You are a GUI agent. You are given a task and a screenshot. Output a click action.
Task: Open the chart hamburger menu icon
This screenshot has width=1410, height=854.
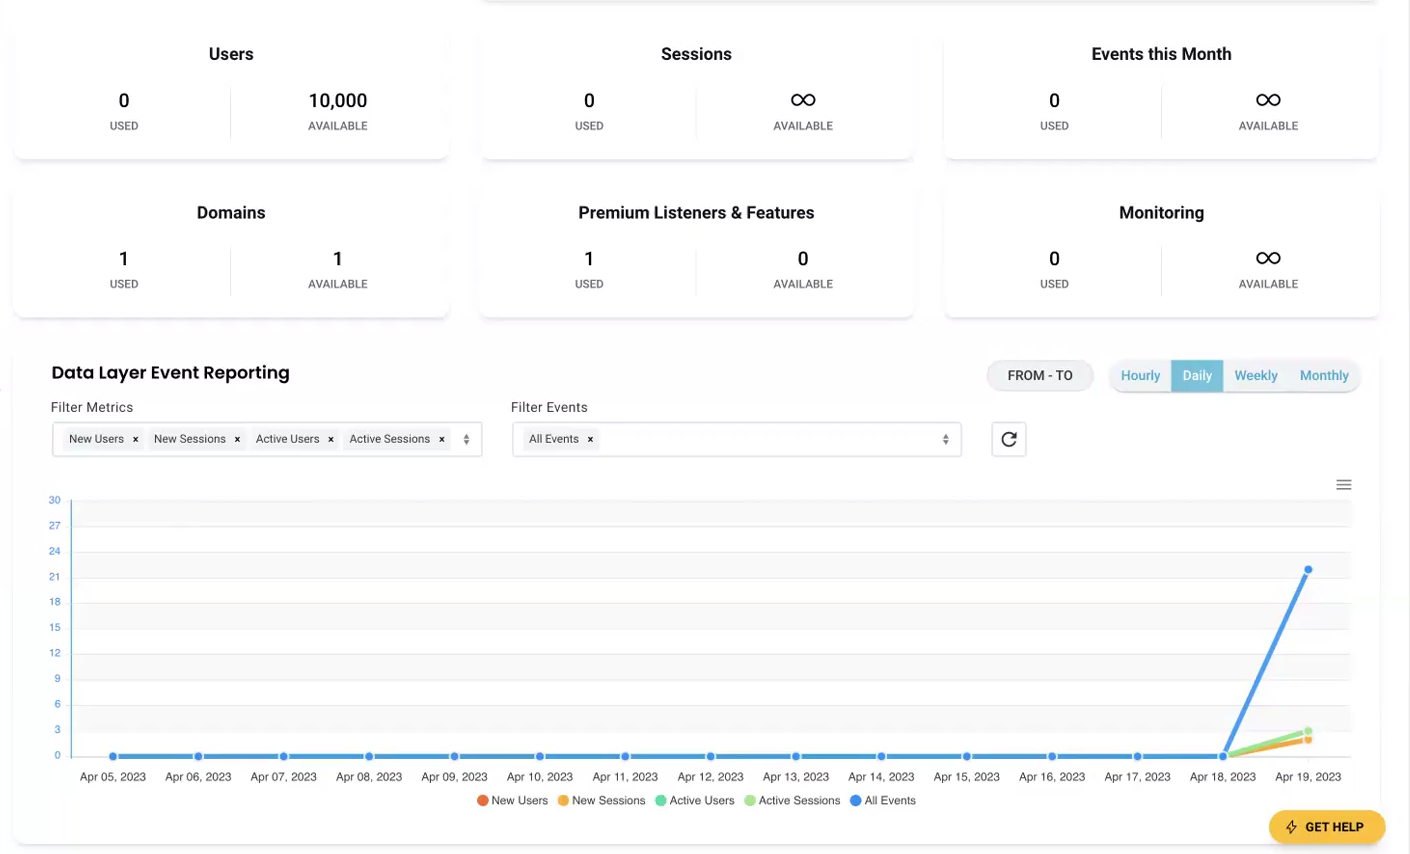1344,485
